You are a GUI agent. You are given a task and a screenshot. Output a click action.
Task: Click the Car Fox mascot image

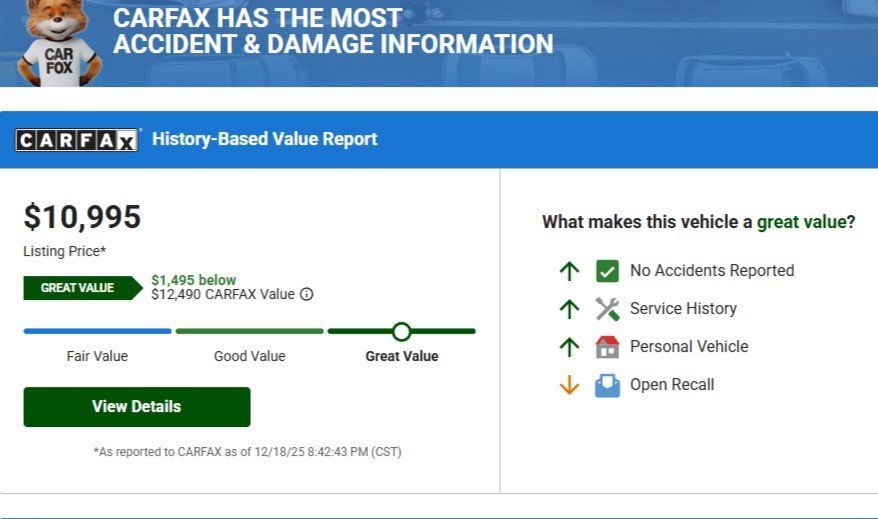[58, 42]
